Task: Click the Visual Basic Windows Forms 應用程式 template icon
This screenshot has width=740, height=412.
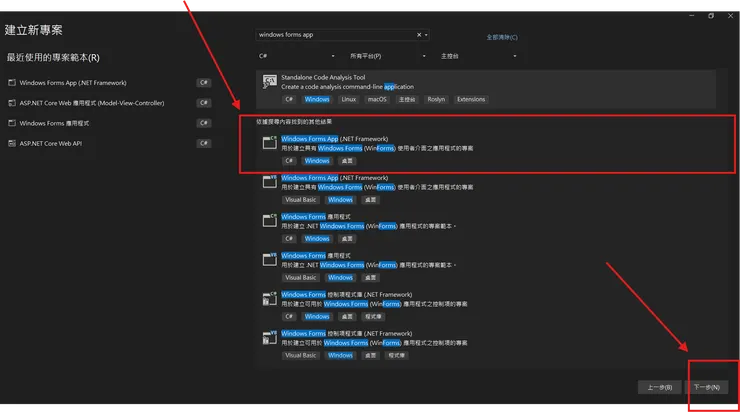Action: (x=269, y=260)
